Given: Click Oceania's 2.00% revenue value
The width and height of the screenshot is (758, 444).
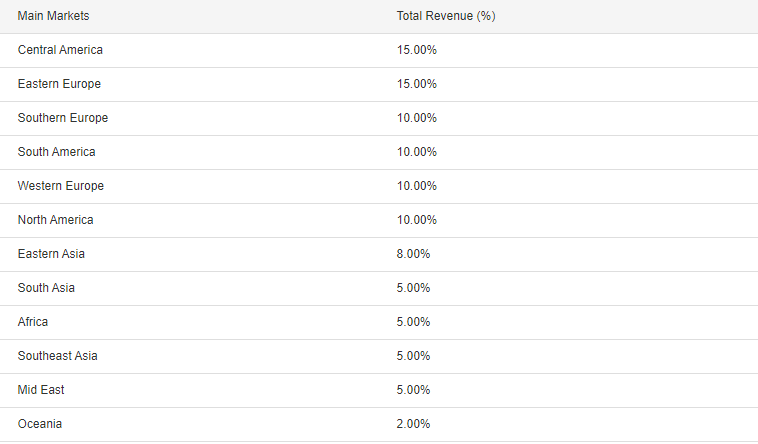Looking at the screenshot, I should 413,424.
